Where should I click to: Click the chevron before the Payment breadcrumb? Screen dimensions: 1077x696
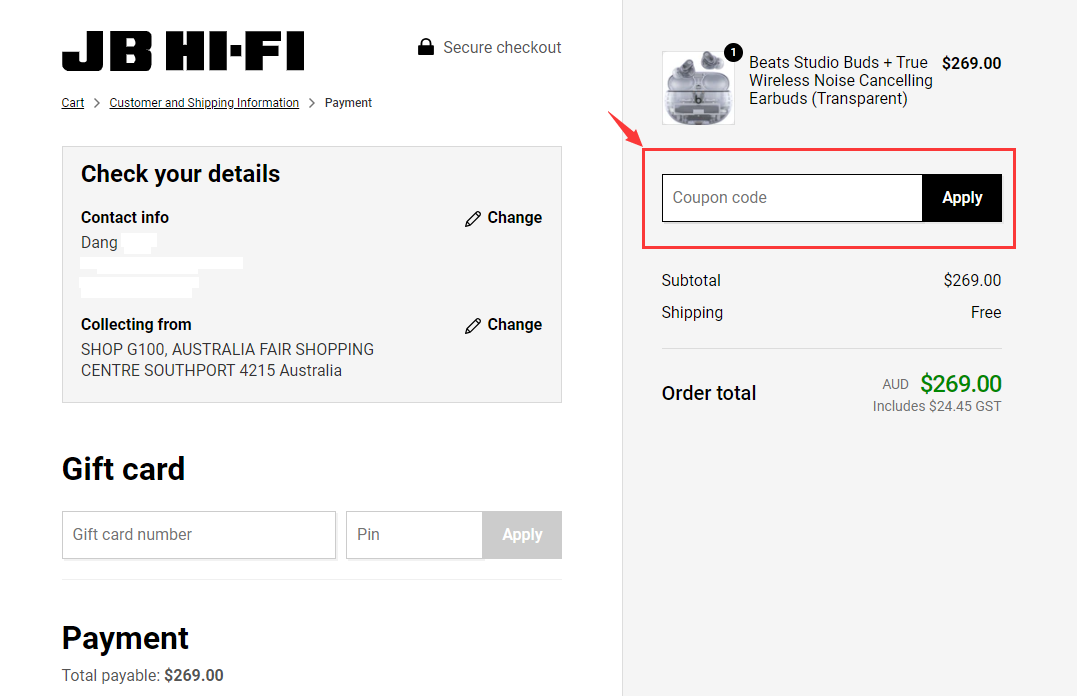coord(312,103)
